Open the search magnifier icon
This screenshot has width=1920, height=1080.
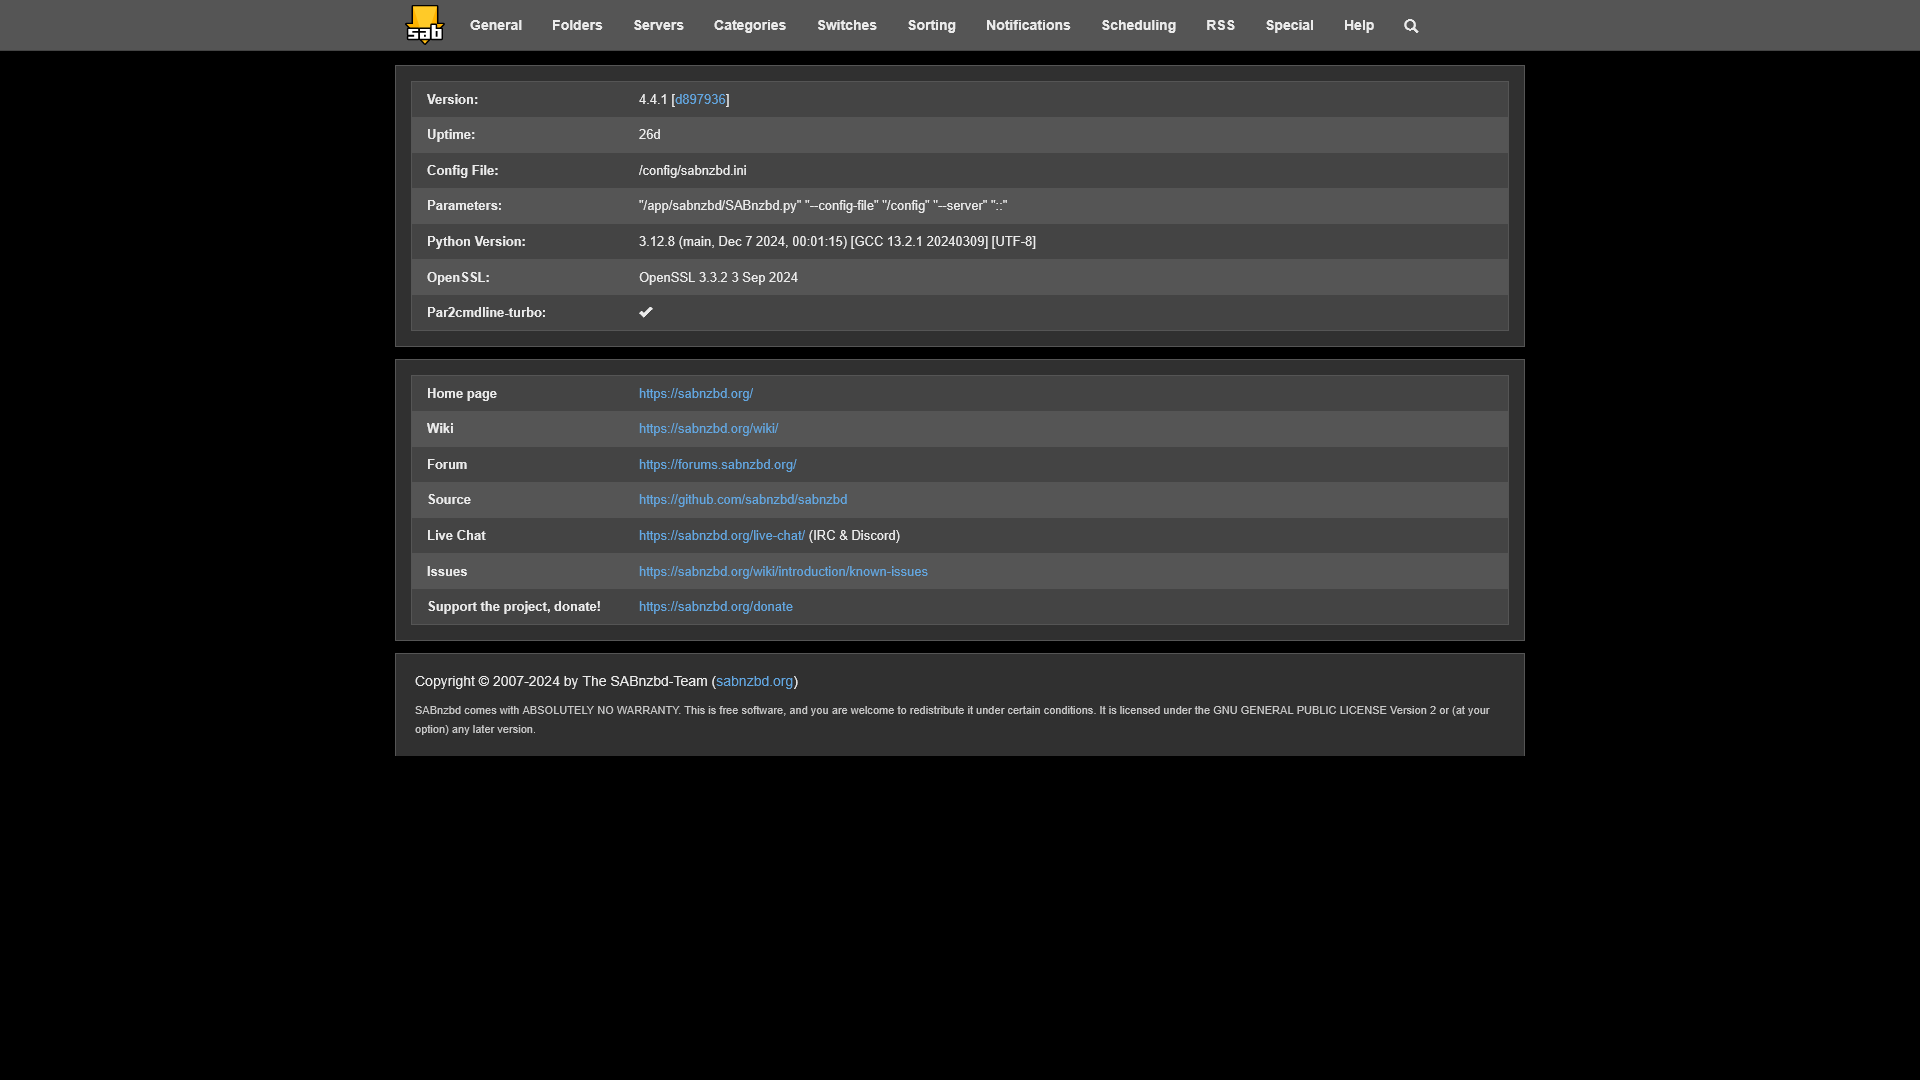coord(1411,26)
